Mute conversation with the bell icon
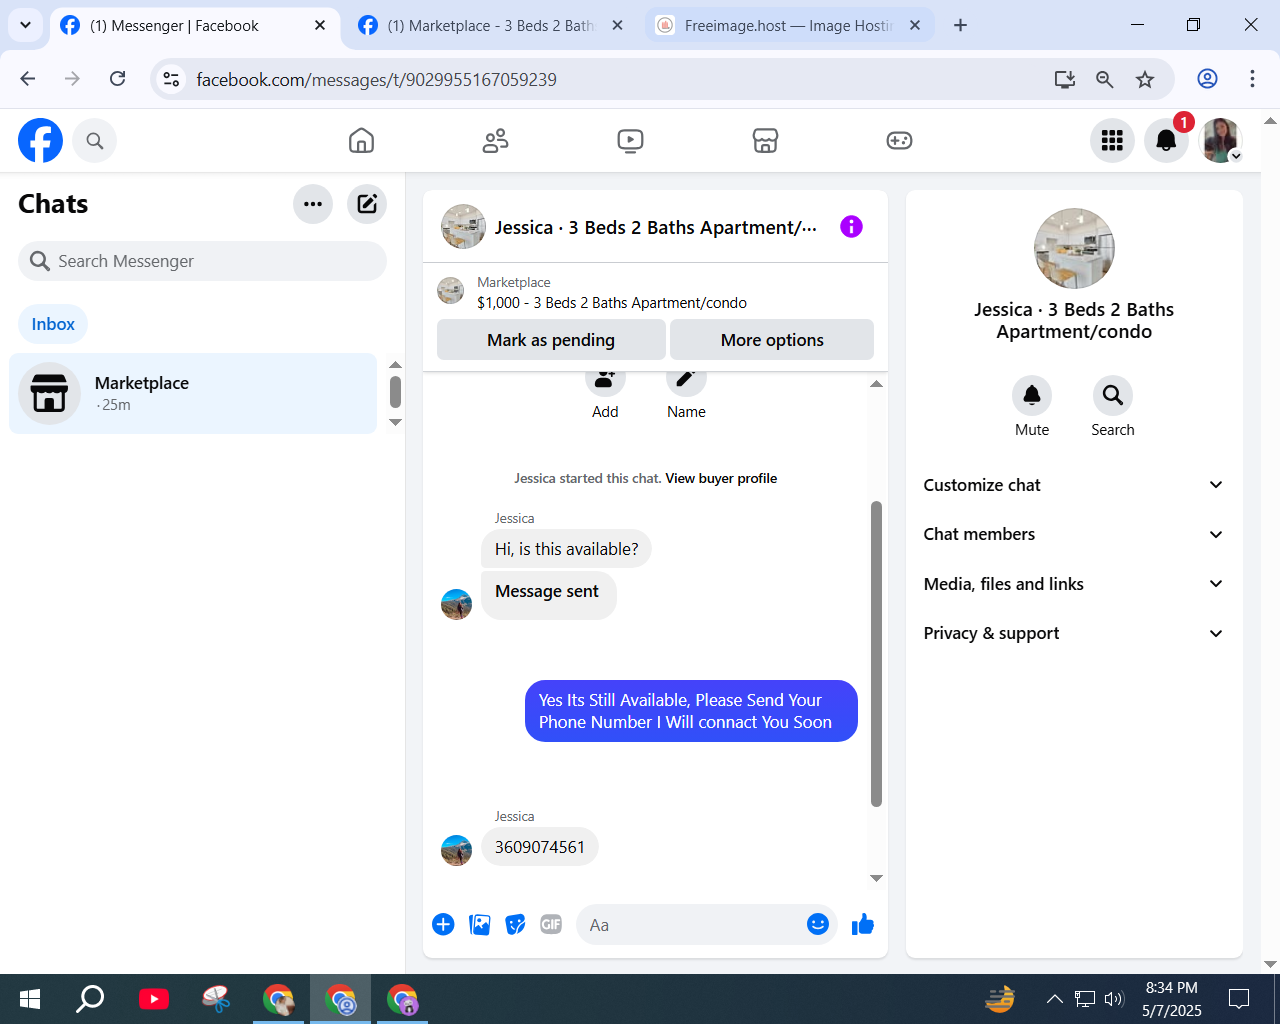The width and height of the screenshot is (1280, 1024). click(x=1032, y=396)
